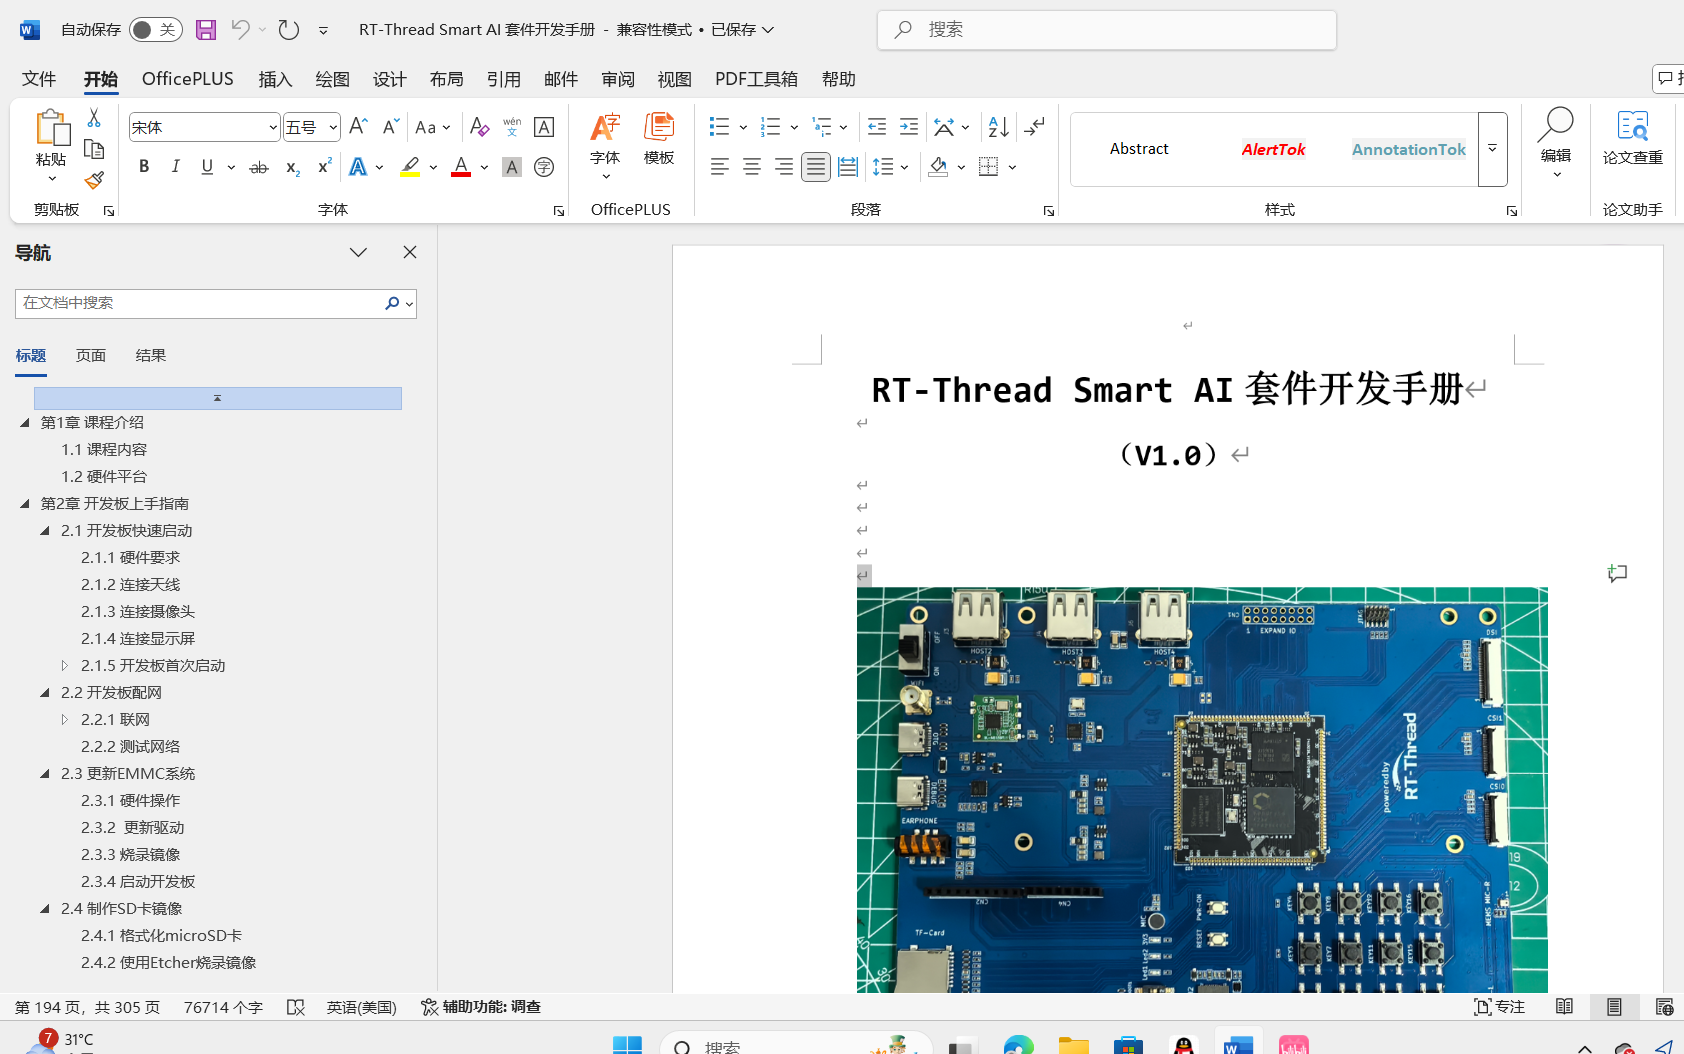1684x1054 pixels.
Task: Collapse 2.3 更新EMMC系统 heading
Action: coord(45,773)
